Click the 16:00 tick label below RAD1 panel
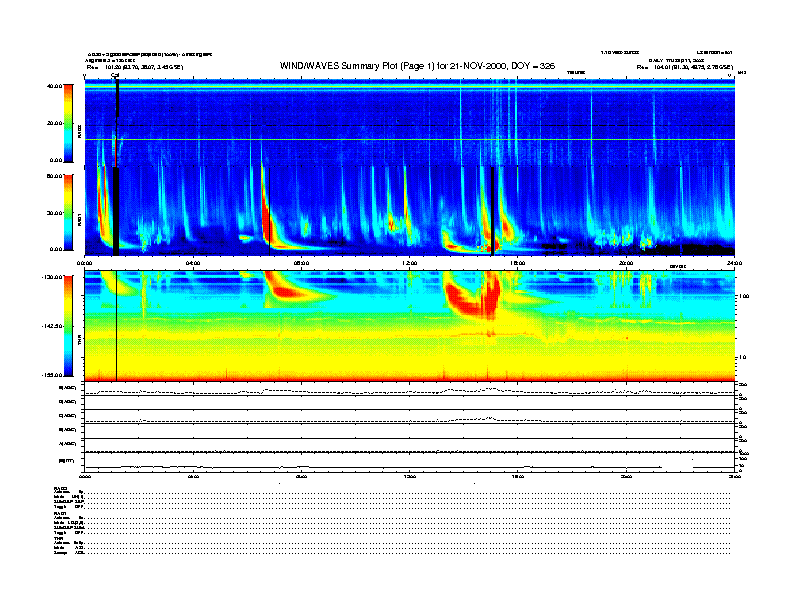Screen dimensions: 792x612 coord(518,263)
